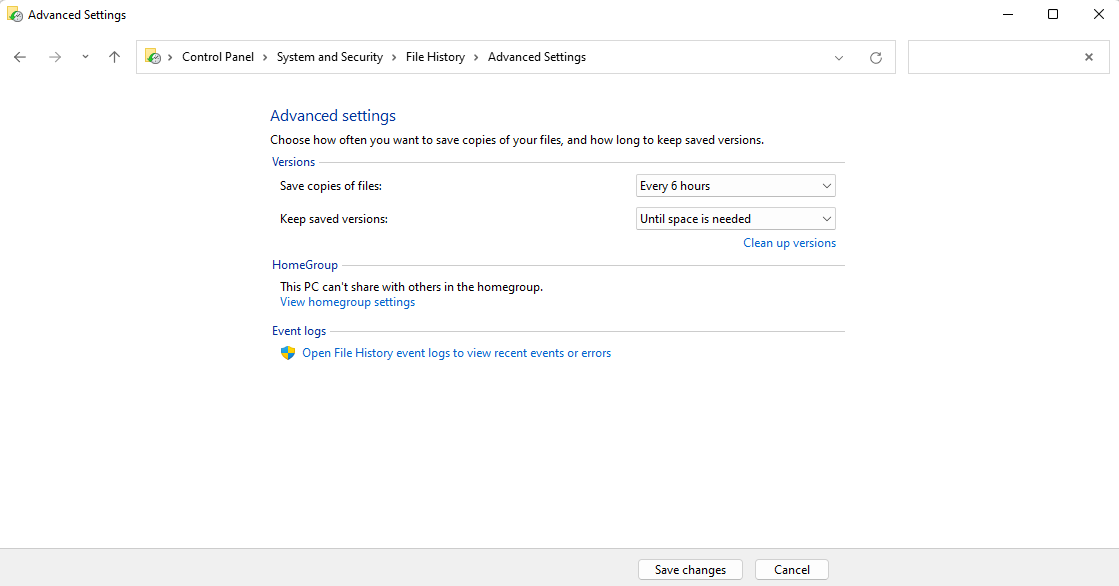The height and width of the screenshot is (586, 1119).
Task: Click the back navigation arrow
Action: click(20, 57)
